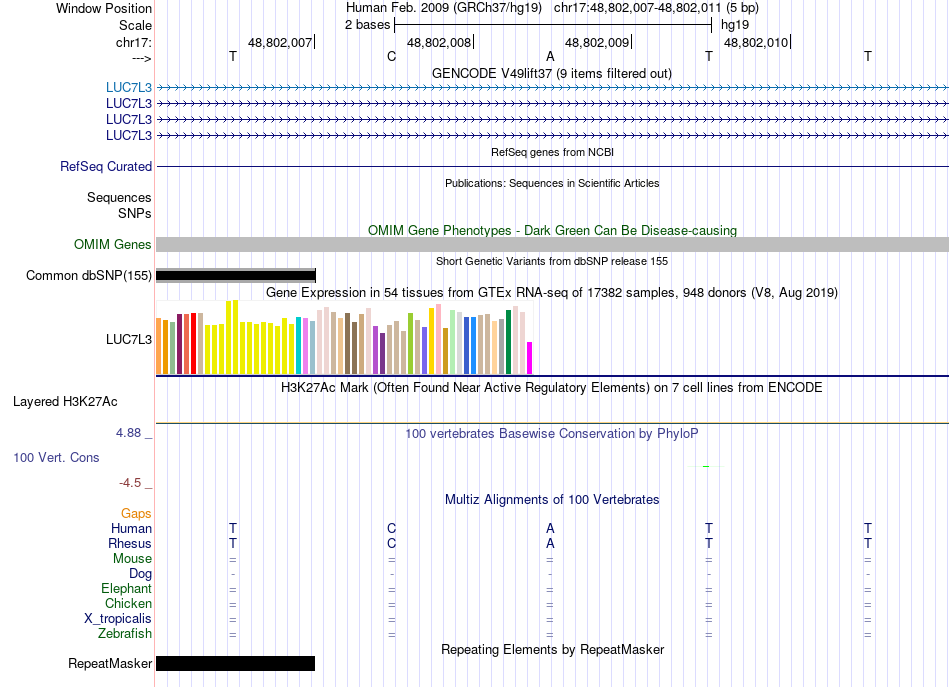Screen dimensions: 950x687
Task: Open the OMIM Genes track label
Action: coord(113,245)
